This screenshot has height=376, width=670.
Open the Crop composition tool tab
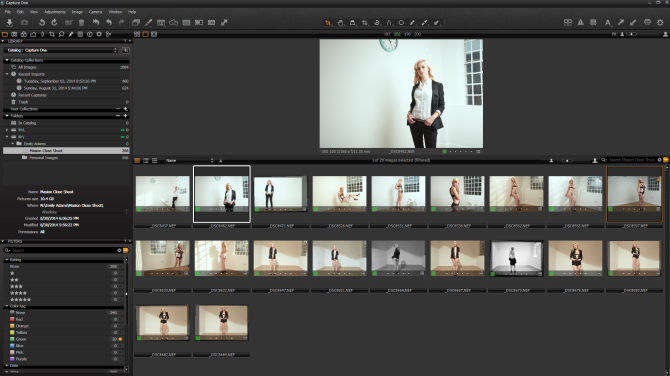[x=52, y=34]
